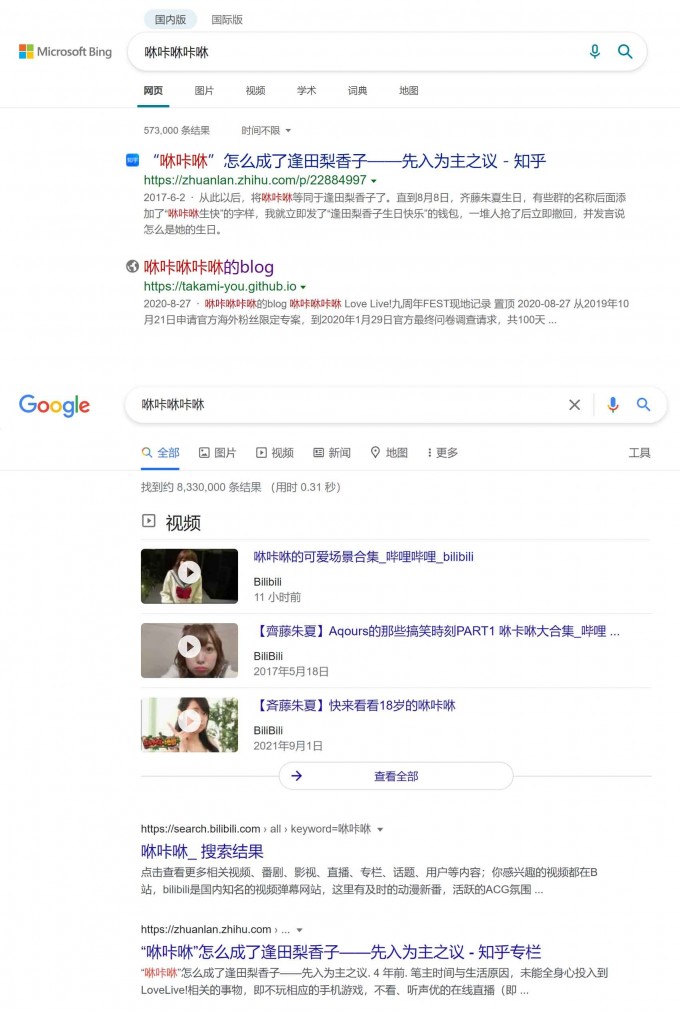Switch Bing to 国际版 mode

[x=227, y=20]
